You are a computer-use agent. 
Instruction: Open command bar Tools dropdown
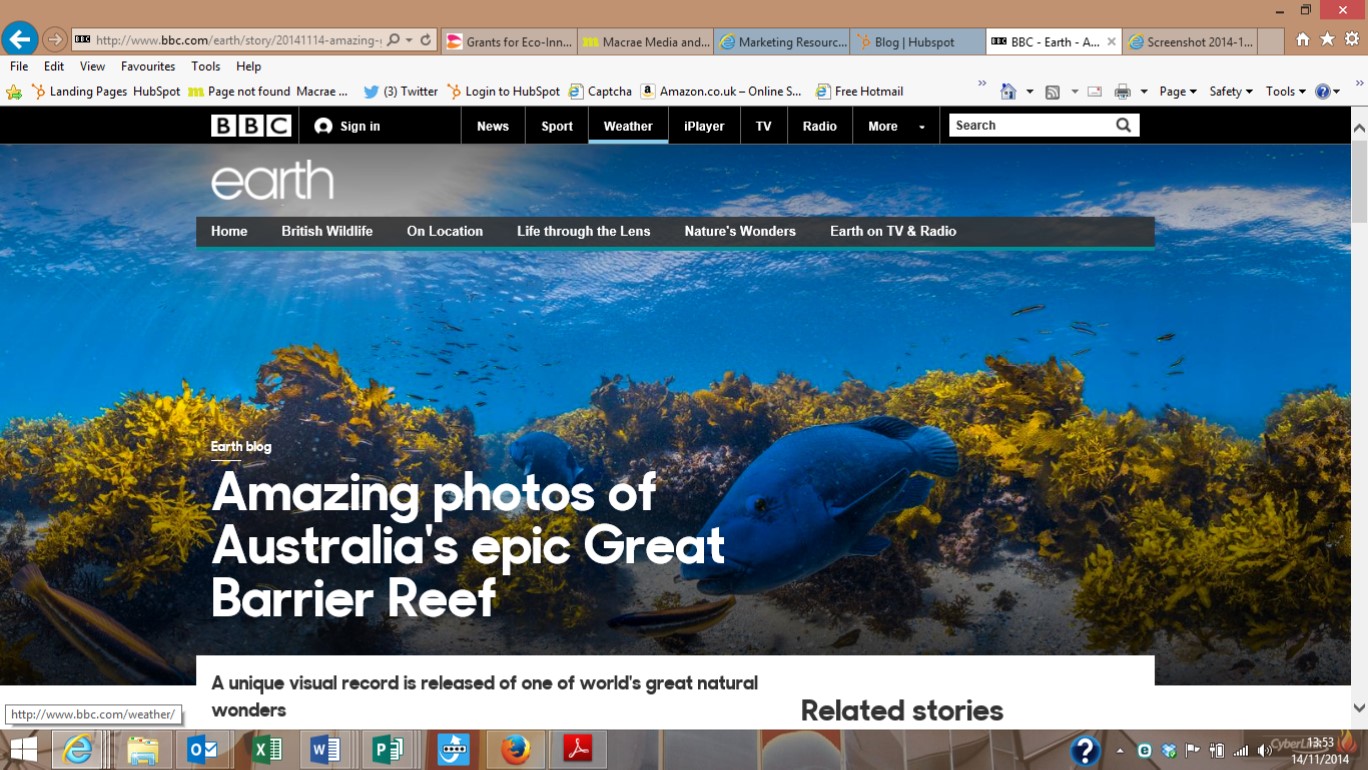pyautogui.click(x=1286, y=91)
